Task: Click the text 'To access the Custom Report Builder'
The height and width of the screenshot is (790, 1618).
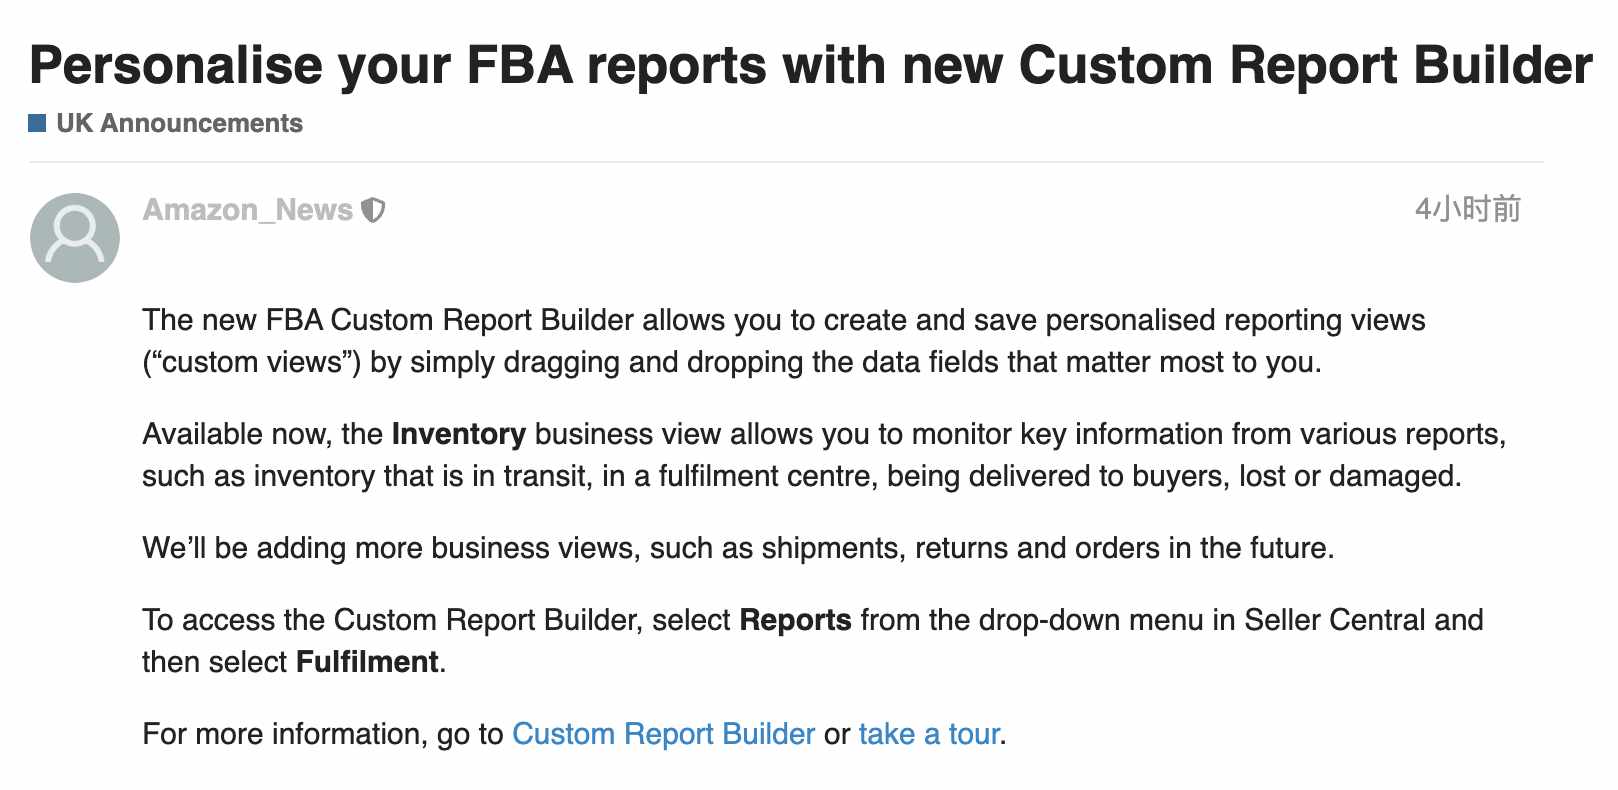Action: click(391, 620)
